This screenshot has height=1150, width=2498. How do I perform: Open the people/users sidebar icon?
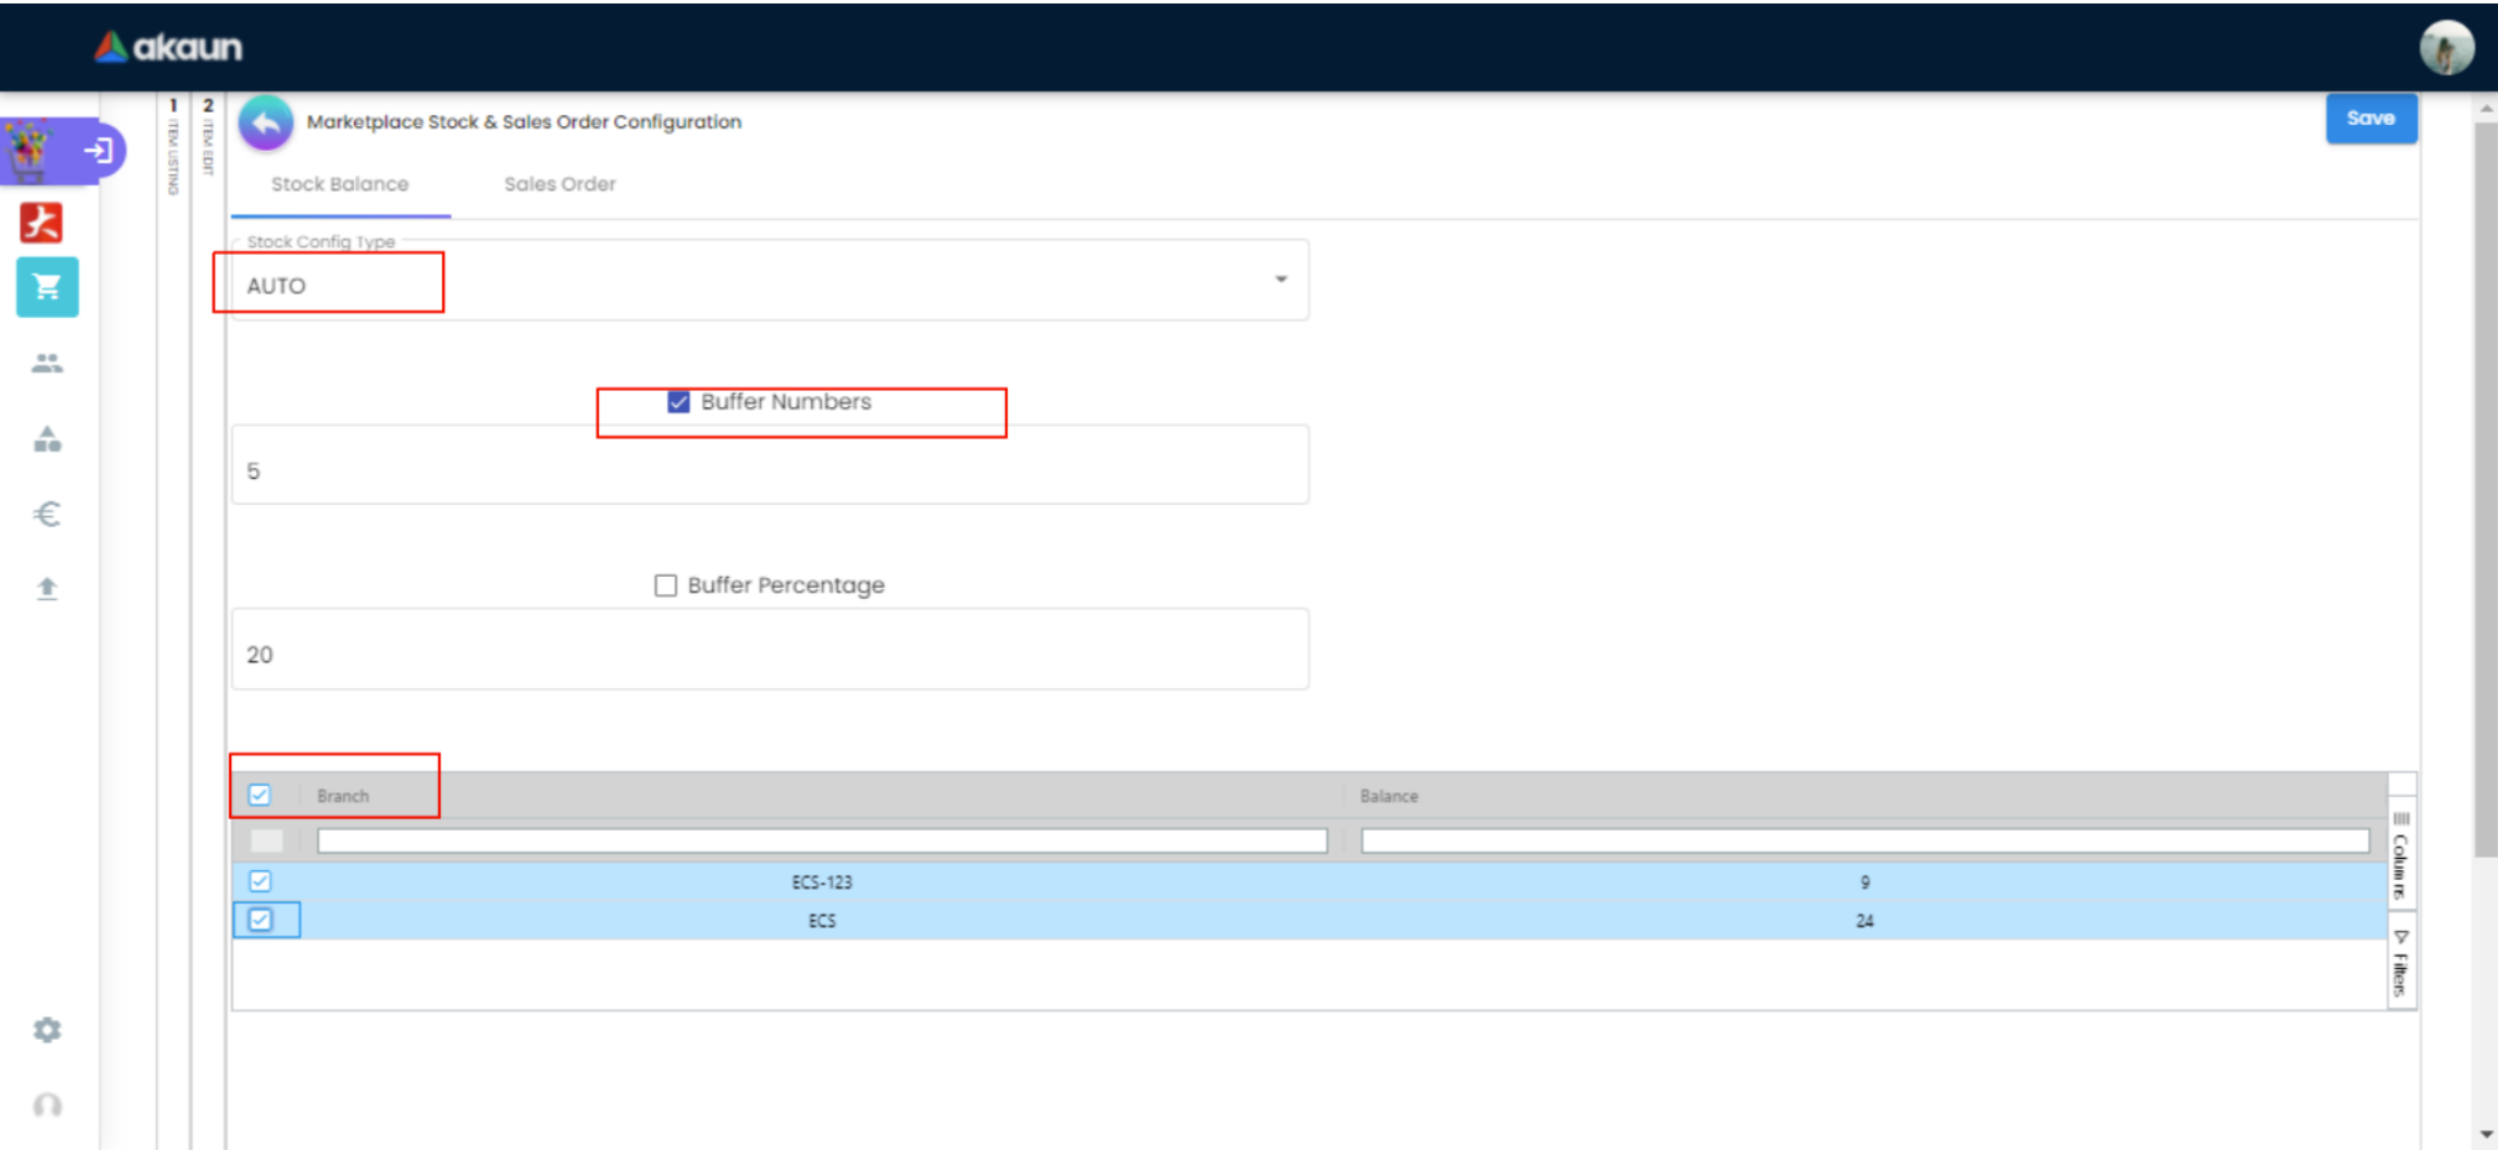pos(47,363)
